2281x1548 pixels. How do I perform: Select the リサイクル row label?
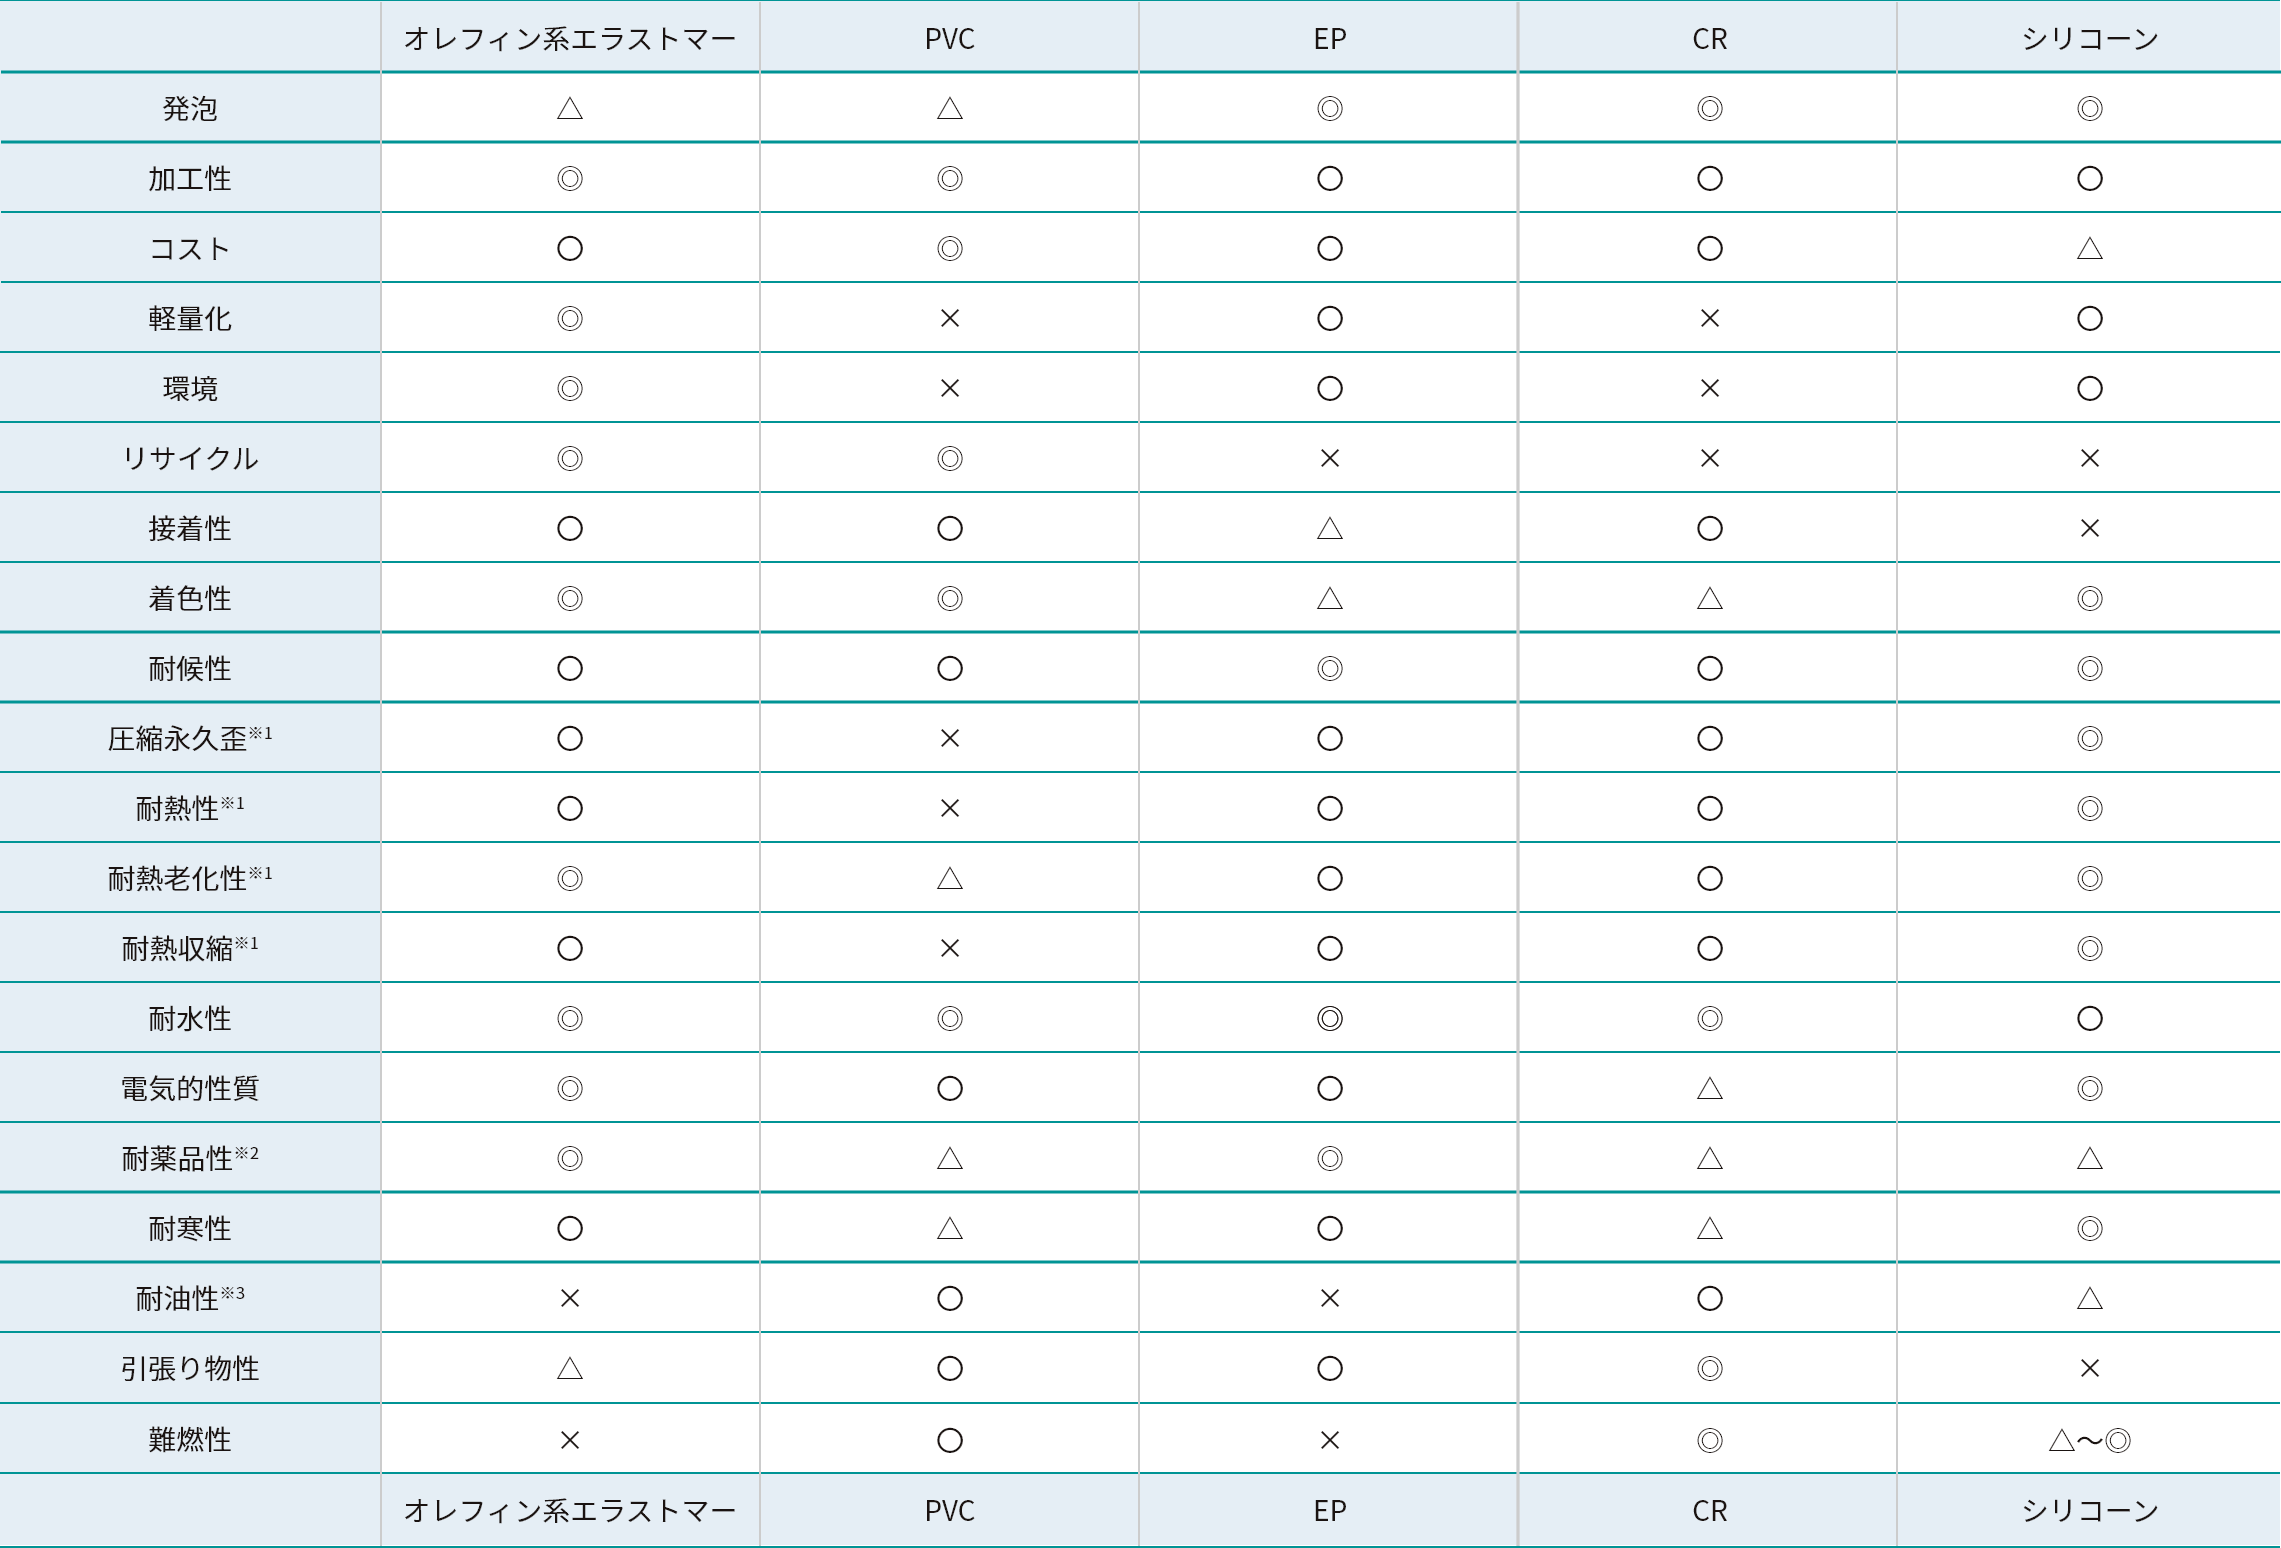click(190, 458)
